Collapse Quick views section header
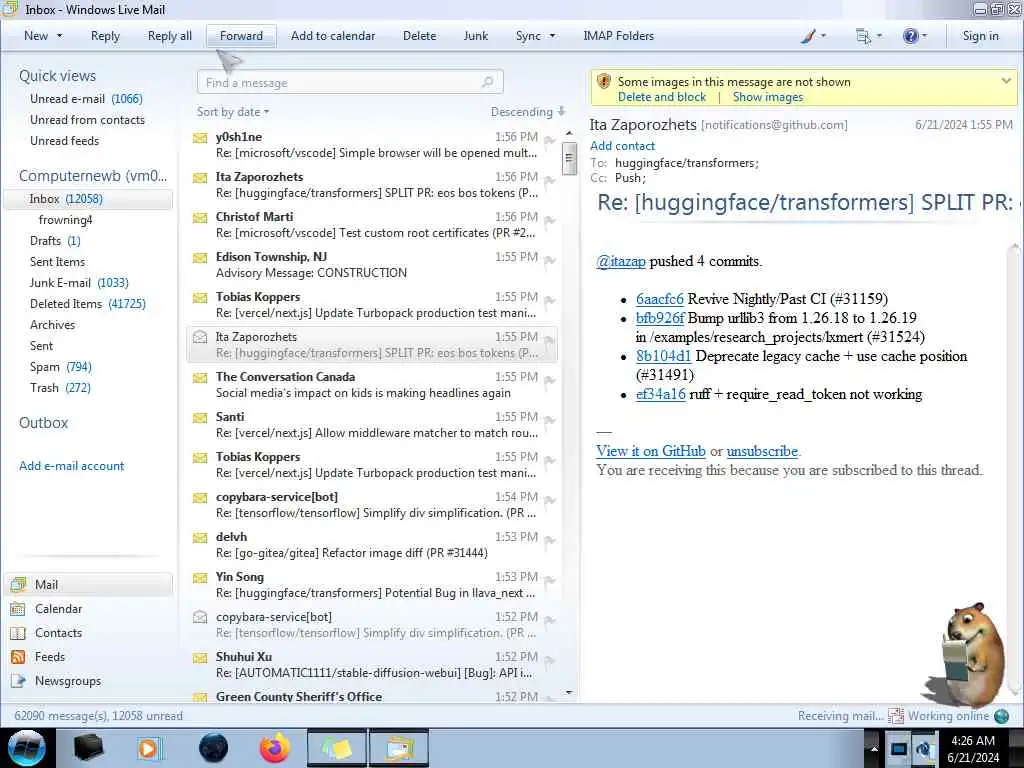The width and height of the screenshot is (1024, 768). click(x=57, y=76)
